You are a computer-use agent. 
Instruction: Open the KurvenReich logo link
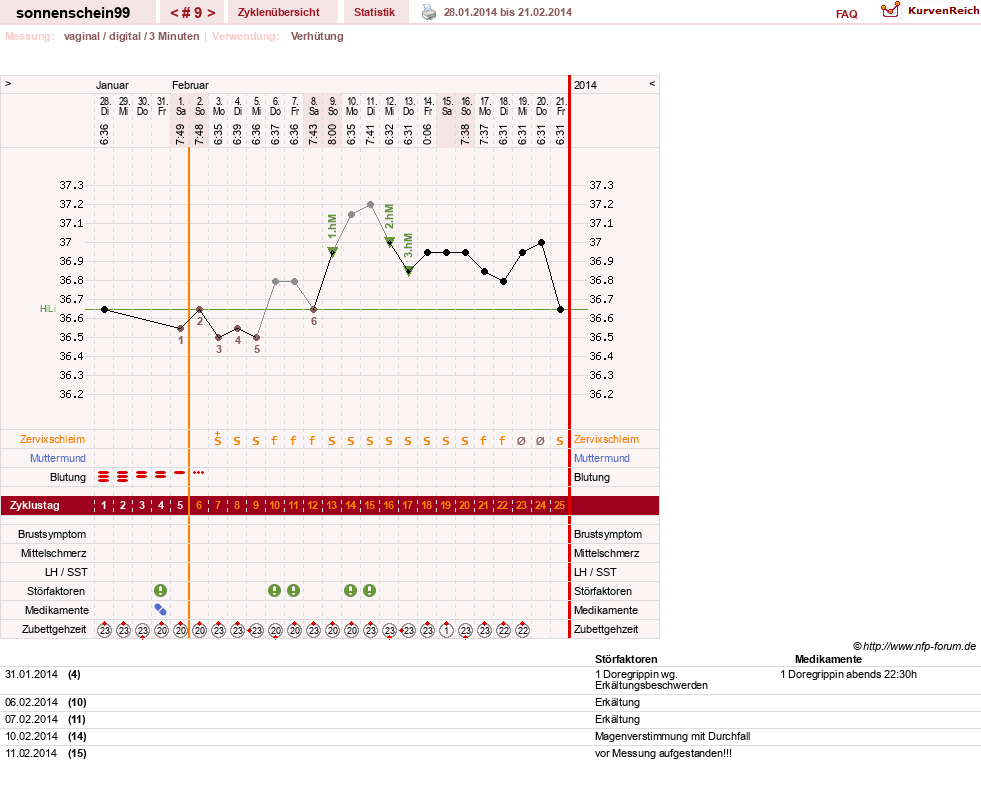(930, 11)
